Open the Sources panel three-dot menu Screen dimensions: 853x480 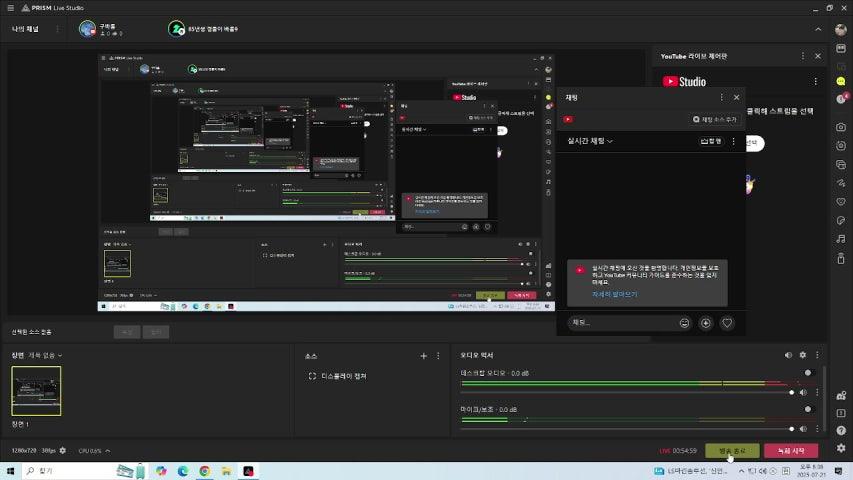tap(438, 356)
